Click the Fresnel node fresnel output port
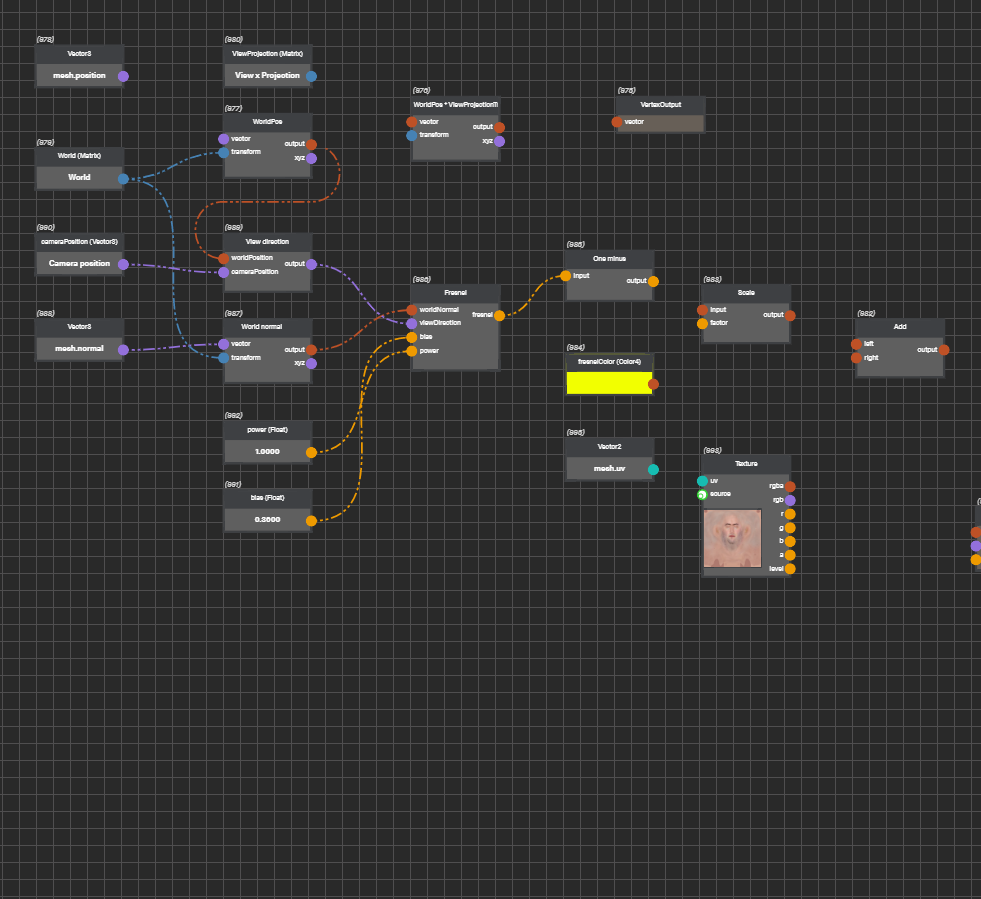 [499, 315]
